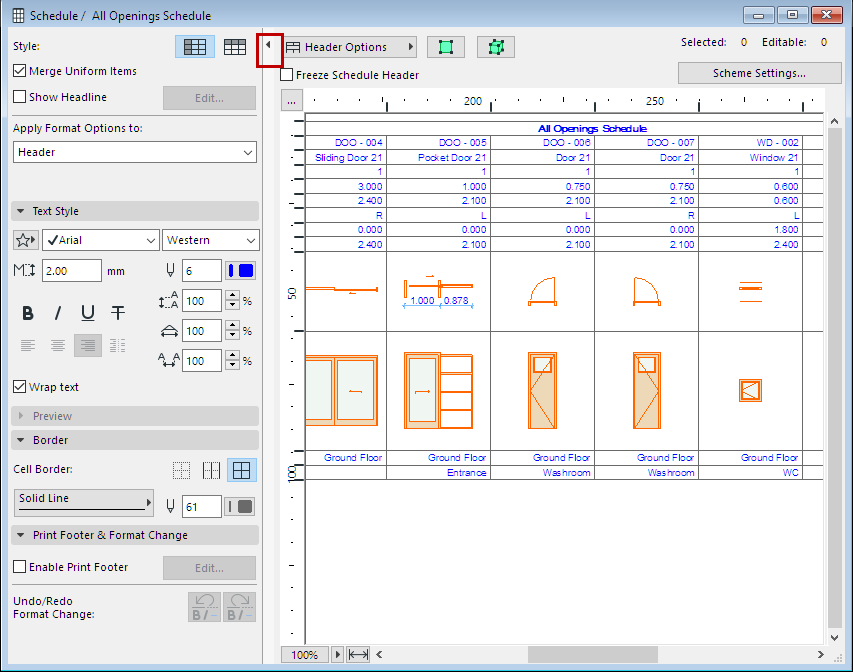This screenshot has height=672, width=853.
Task: Collapse the left panel with arrow button
Action: 268,46
